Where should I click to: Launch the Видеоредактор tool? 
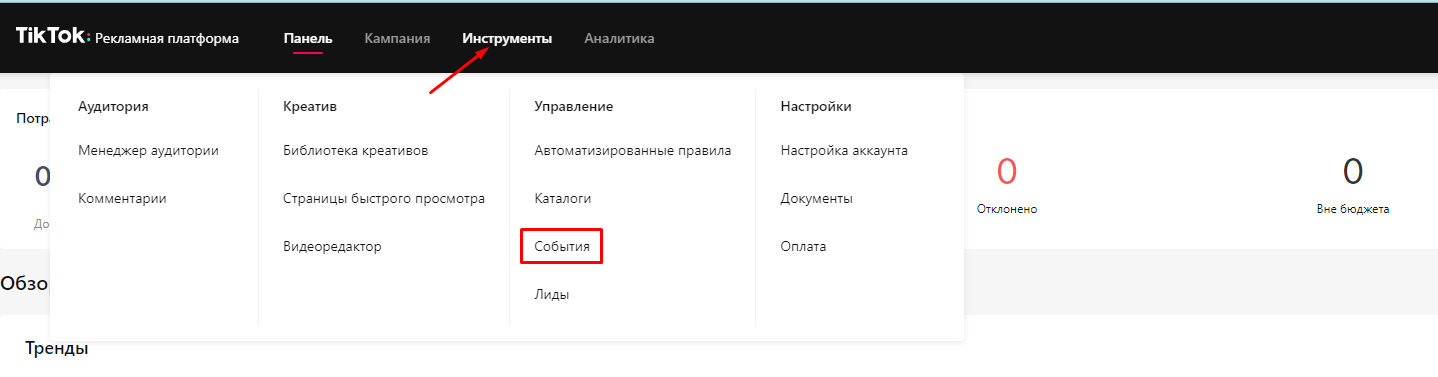(332, 246)
